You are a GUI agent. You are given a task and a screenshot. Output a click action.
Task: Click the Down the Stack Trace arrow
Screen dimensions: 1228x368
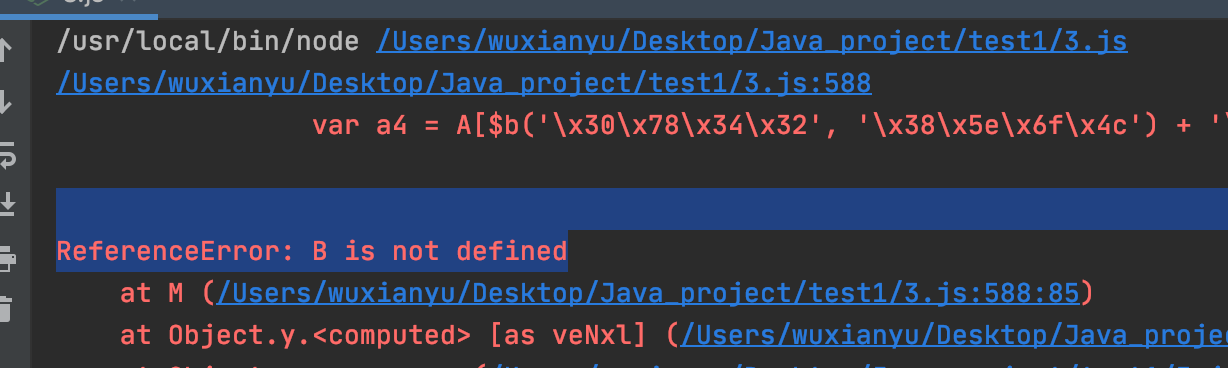tap(6, 101)
